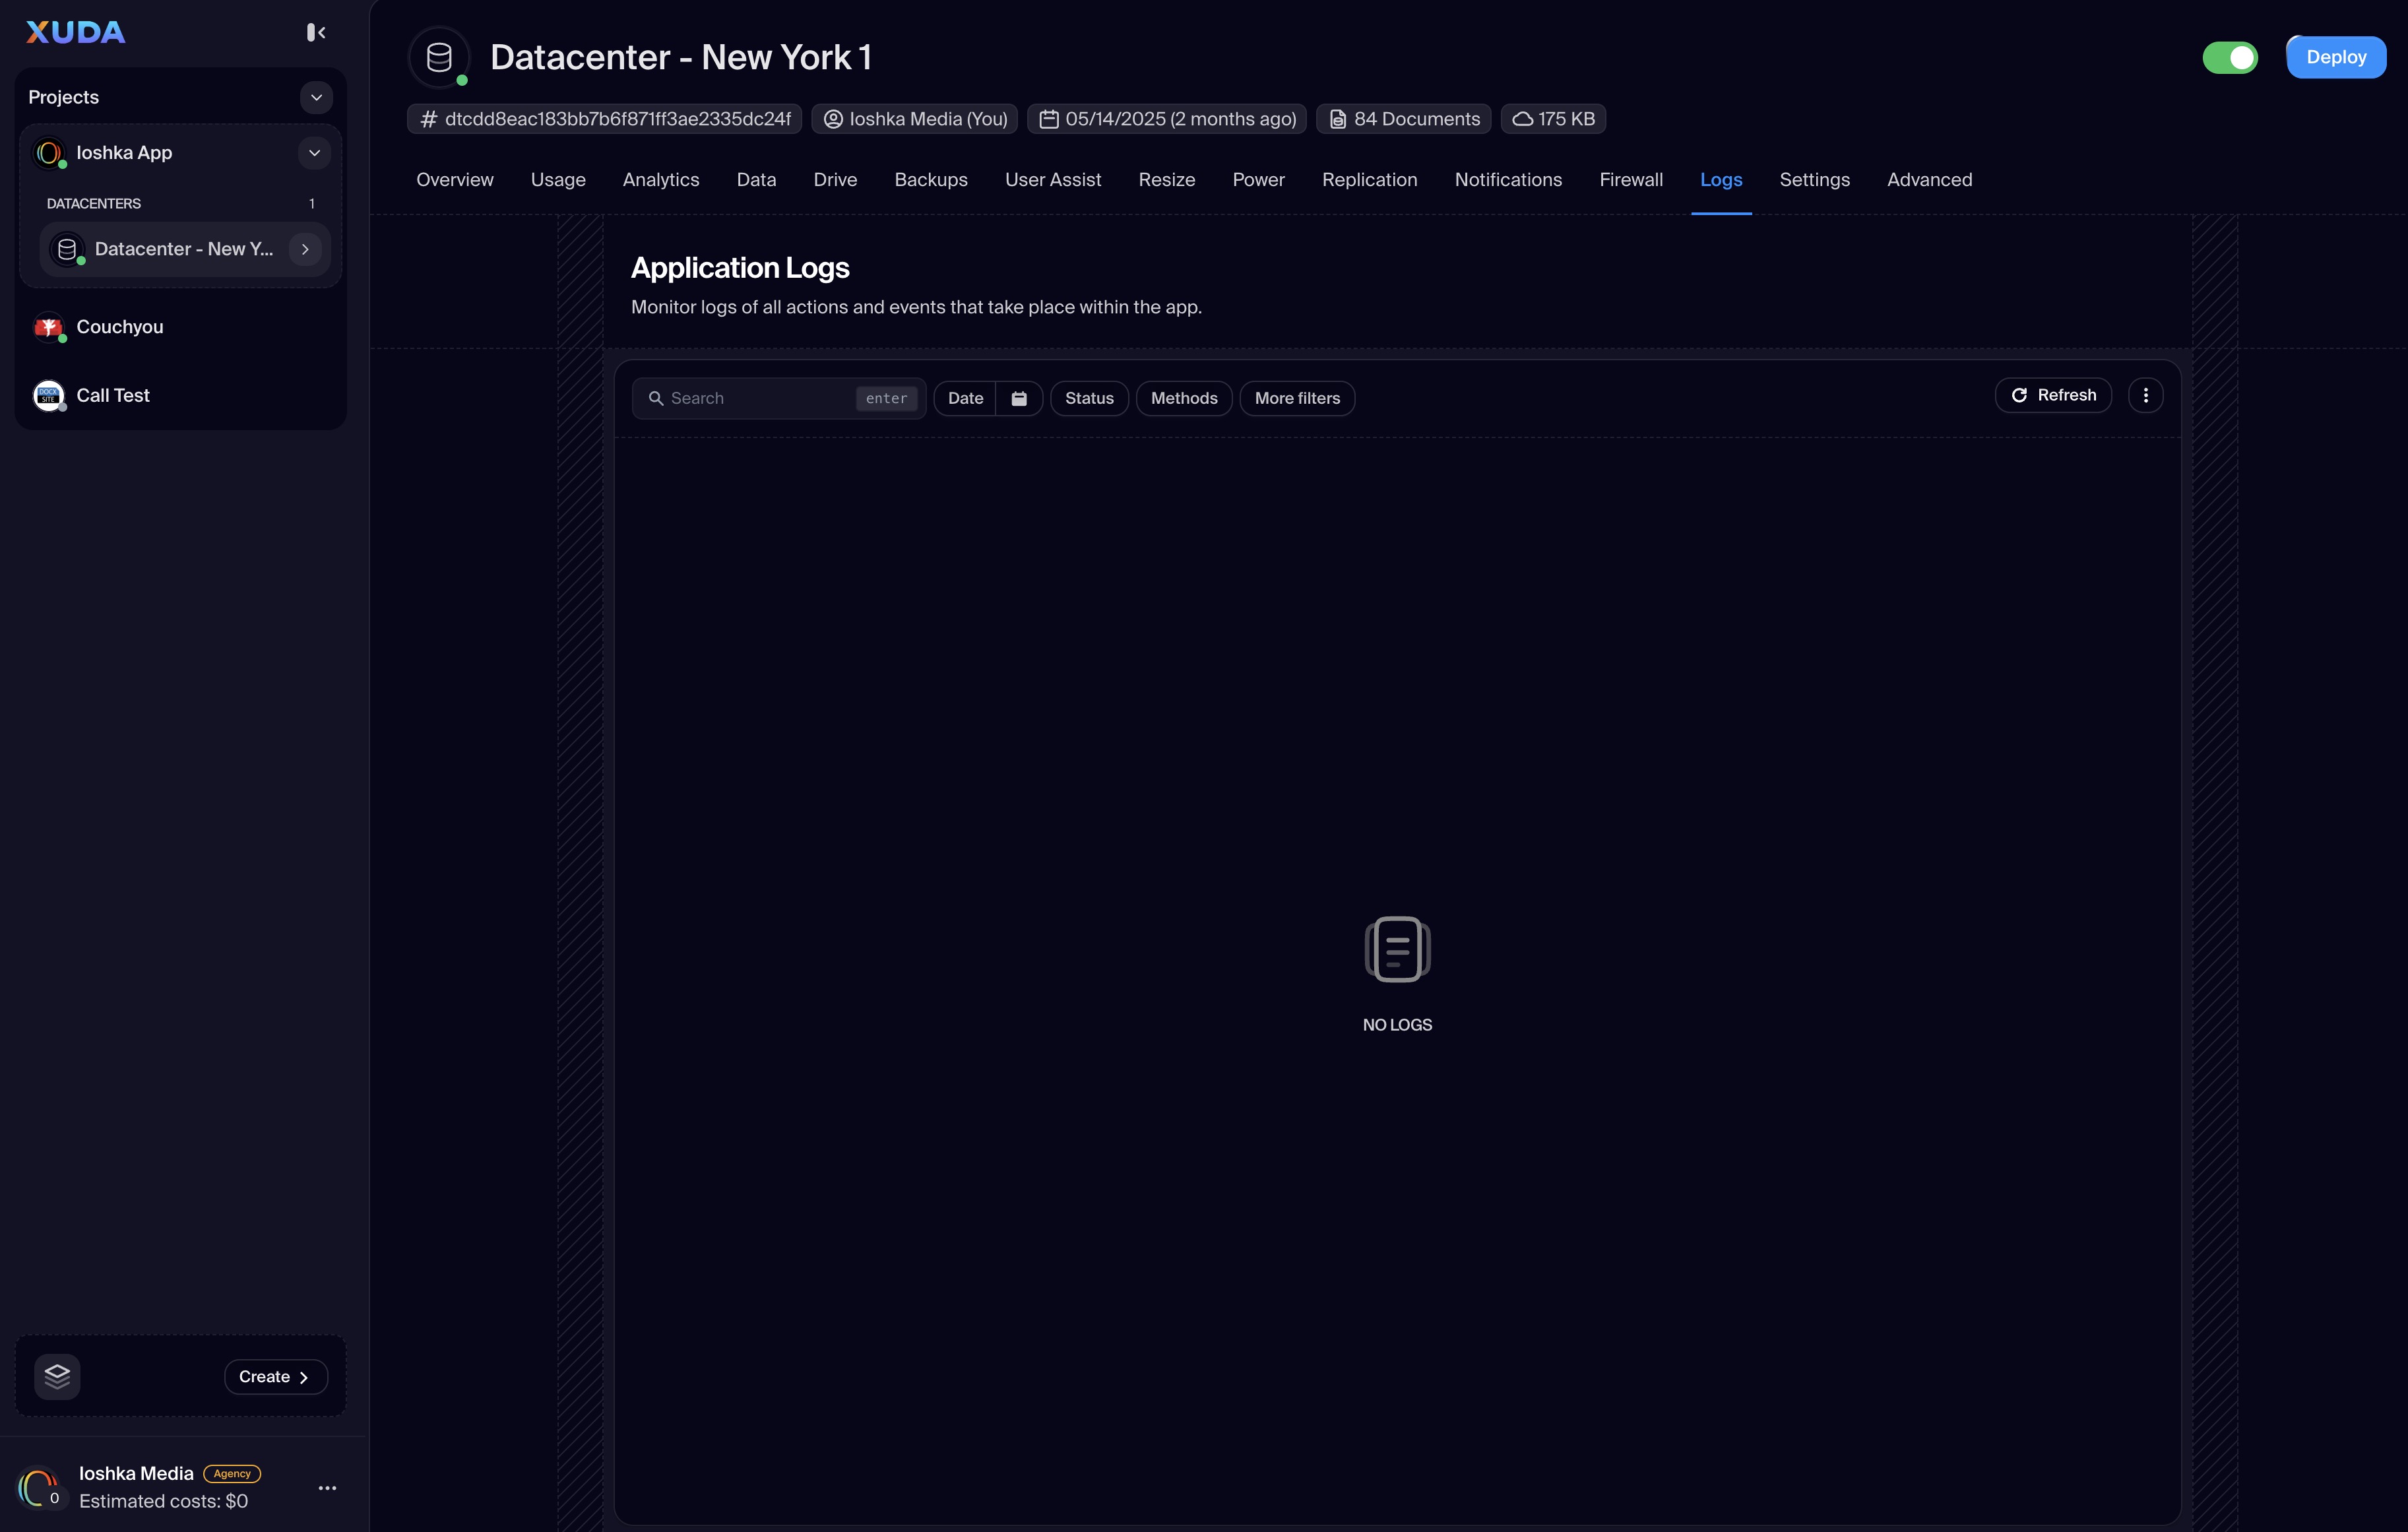Switch to the Firewall tab
Viewport: 2408px width, 1532px height.
pyautogui.click(x=1630, y=180)
